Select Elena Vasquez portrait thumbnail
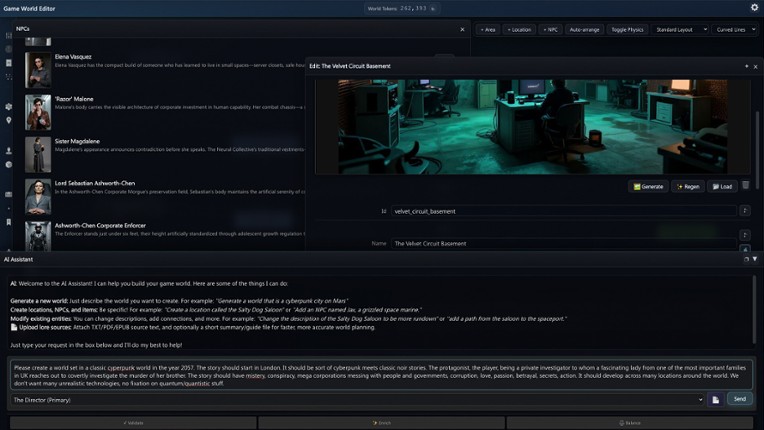 tap(38, 70)
